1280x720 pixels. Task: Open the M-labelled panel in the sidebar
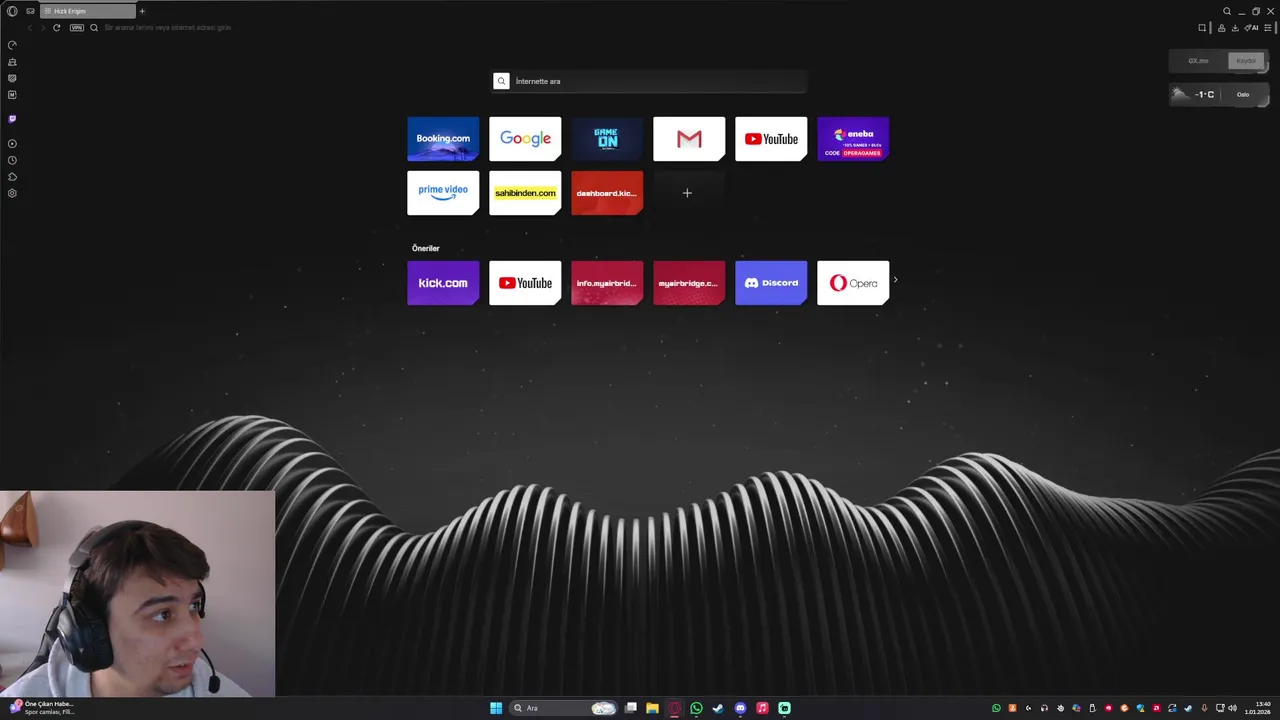12,95
